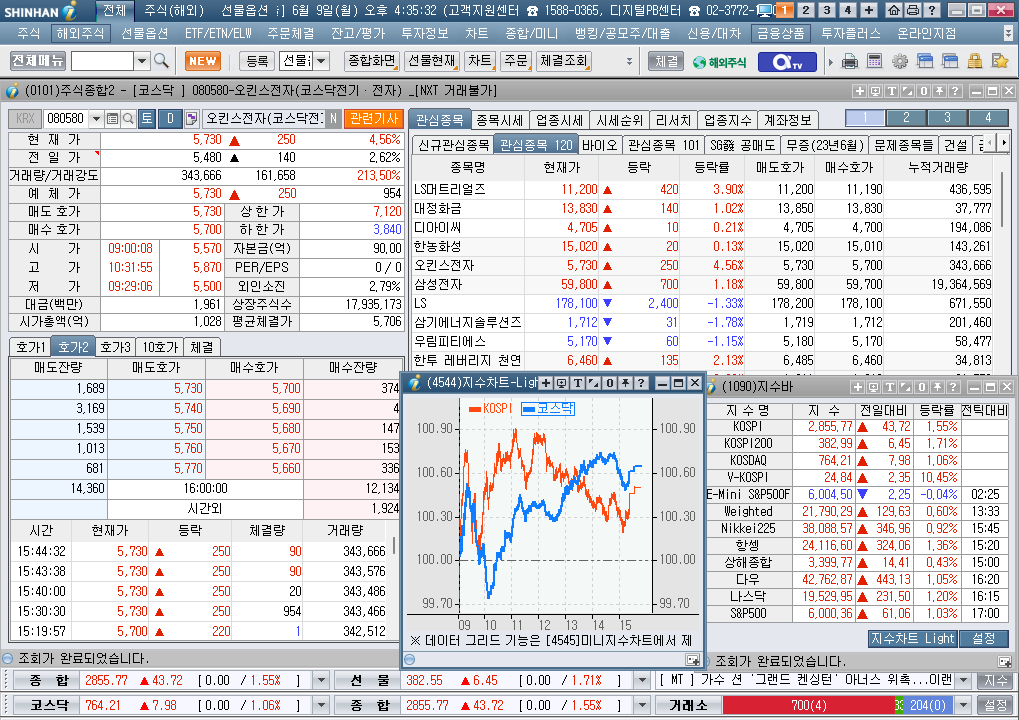Open stock code 080580 dropdown arrow
1019x720 pixels.
[96, 118]
